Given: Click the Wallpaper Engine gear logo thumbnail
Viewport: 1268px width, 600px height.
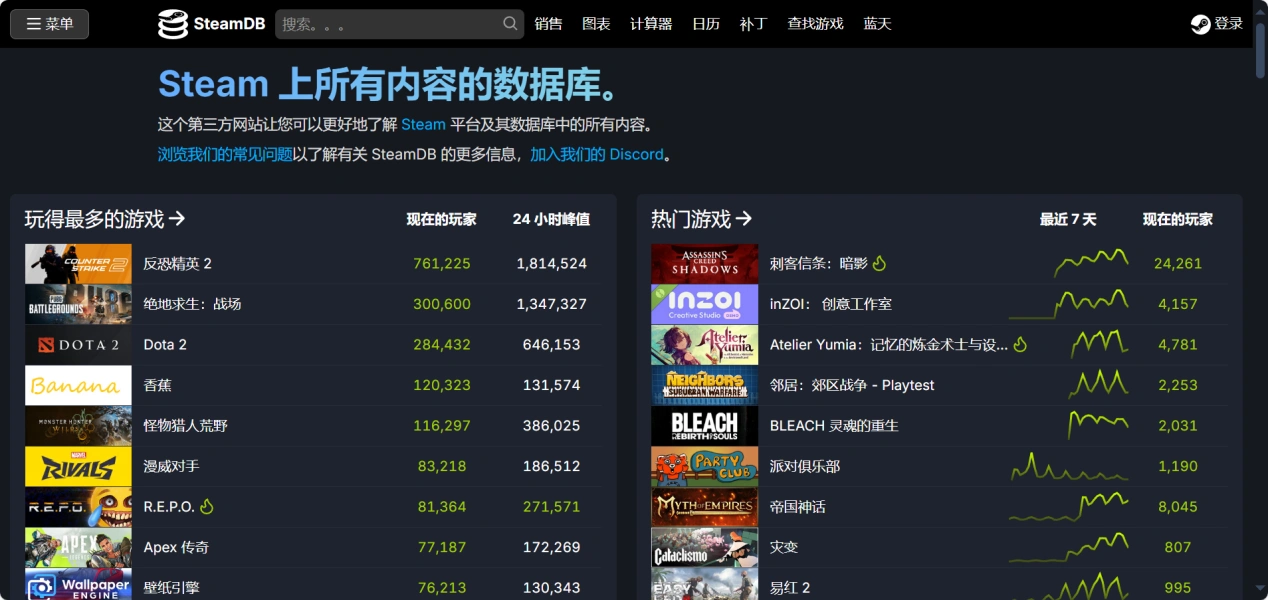Looking at the screenshot, I should (77, 585).
